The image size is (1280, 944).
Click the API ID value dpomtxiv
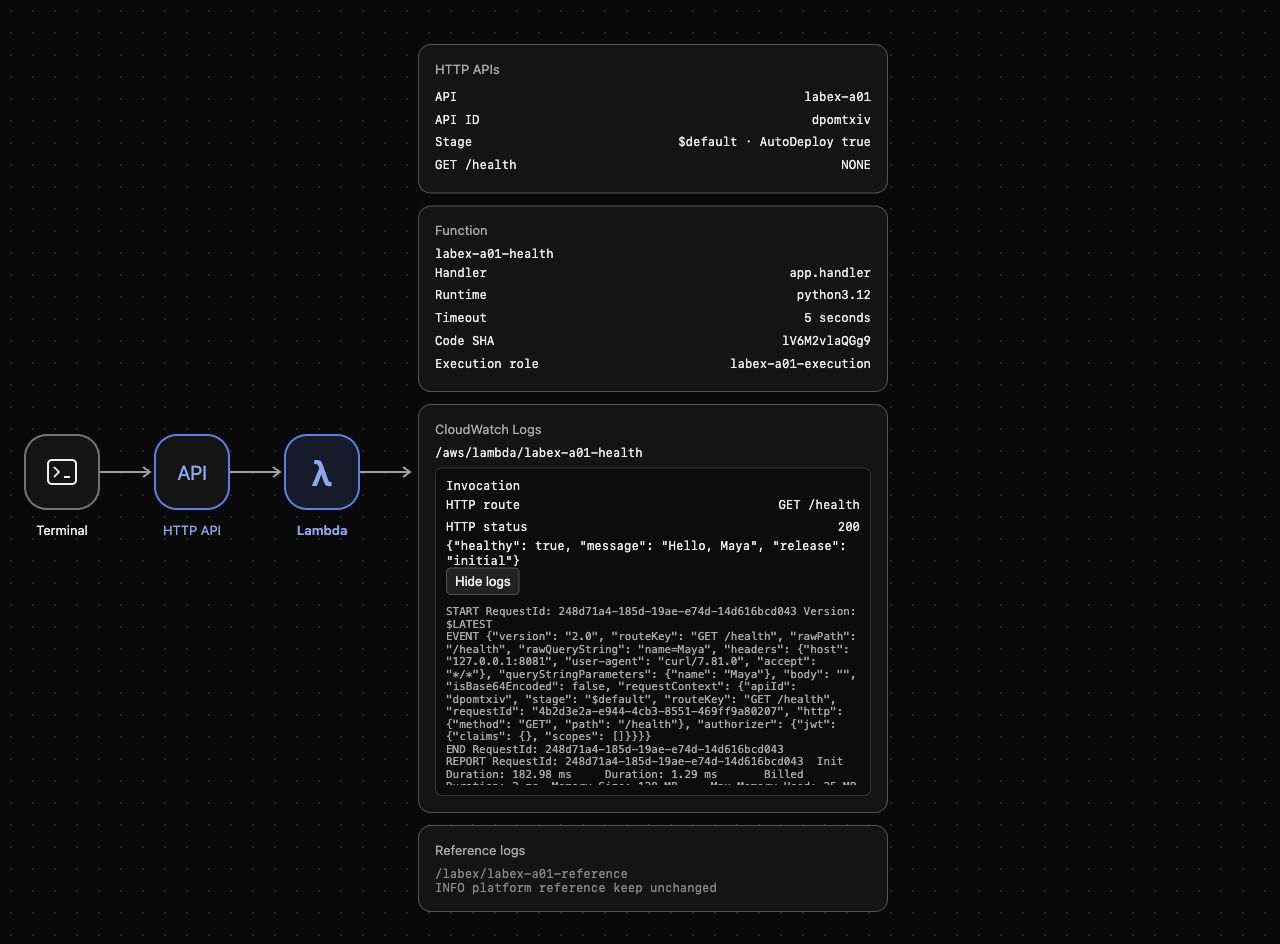pyautogui.click(x=841, y=120)
